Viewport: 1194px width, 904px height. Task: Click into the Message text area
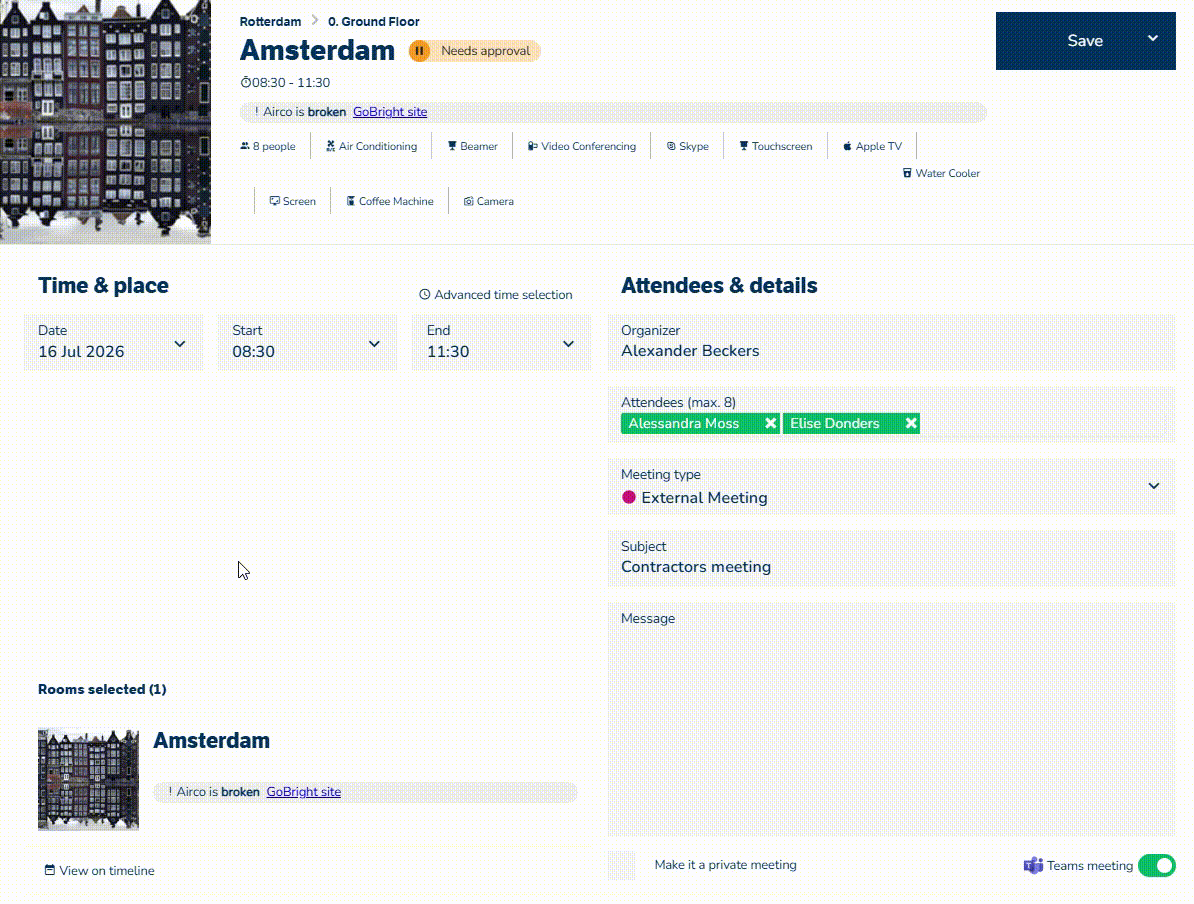892,720
